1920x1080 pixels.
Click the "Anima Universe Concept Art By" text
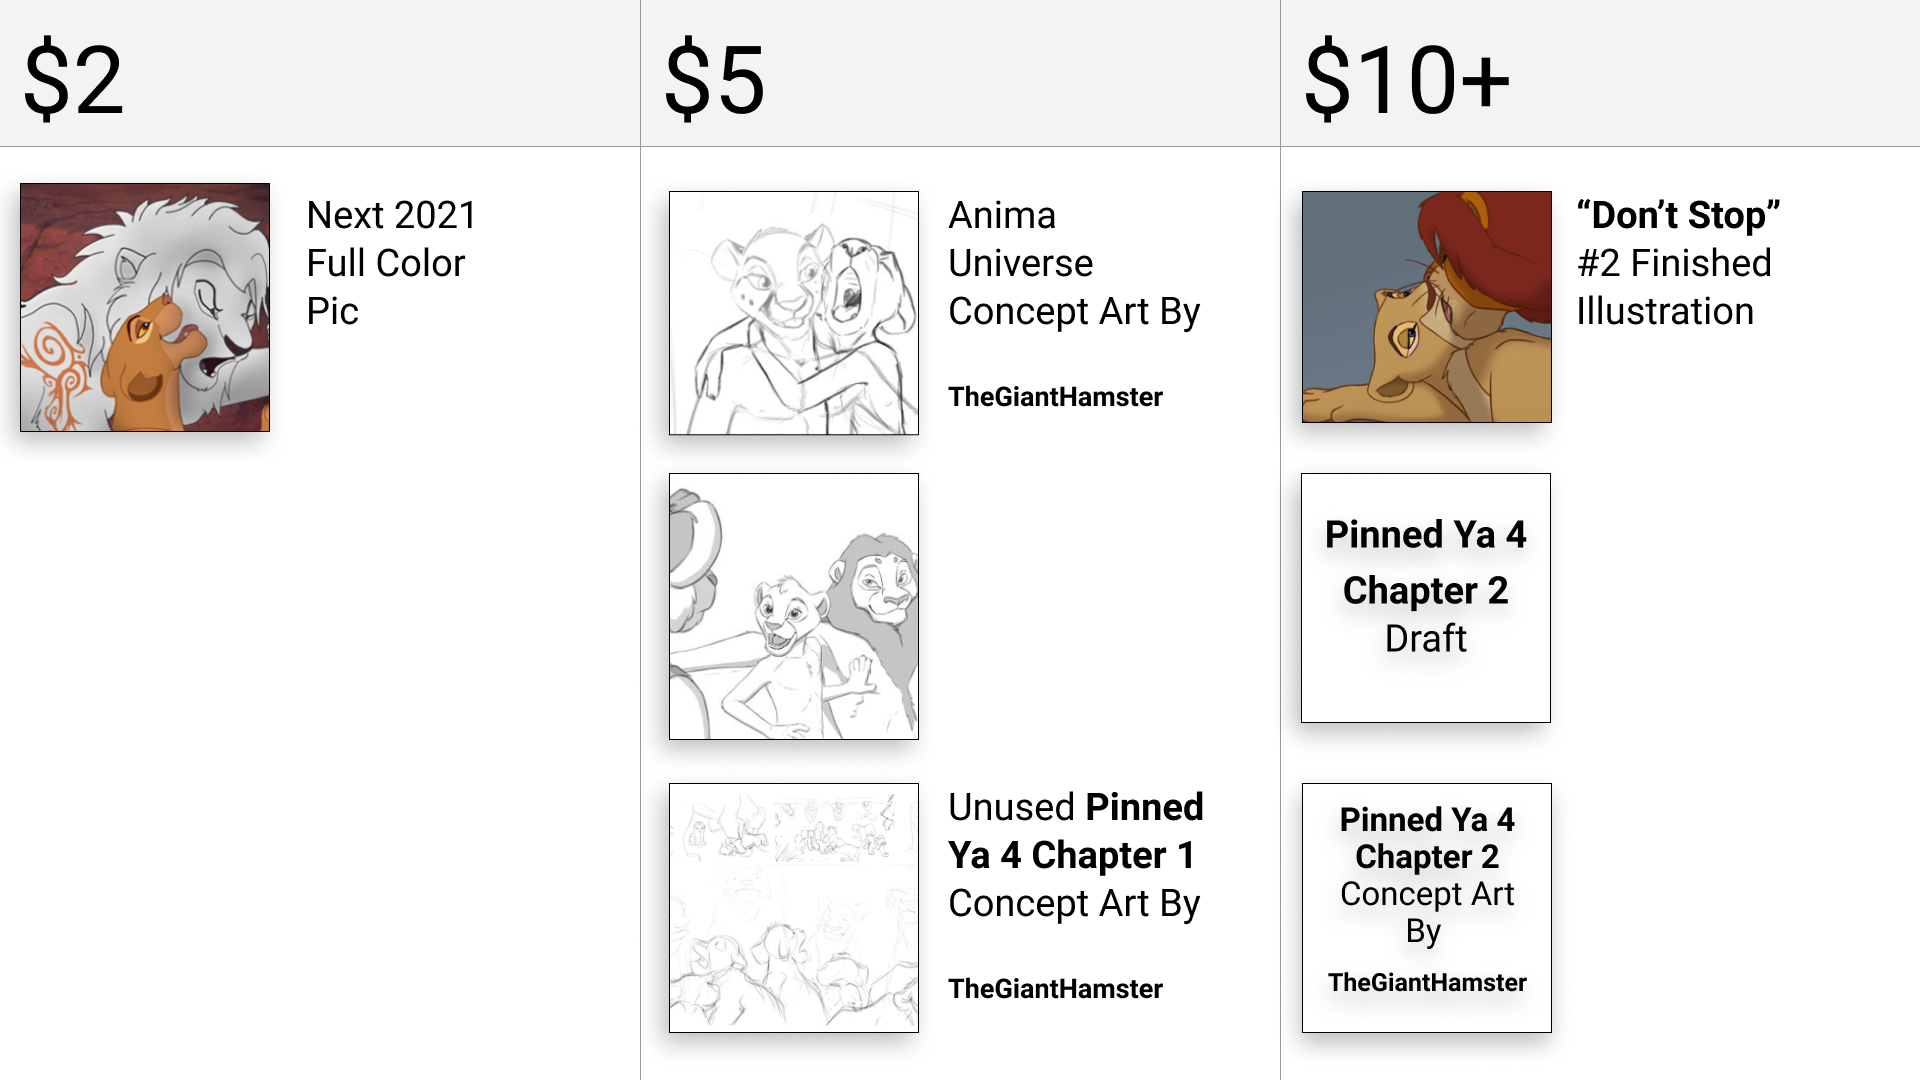[1073, 263]
